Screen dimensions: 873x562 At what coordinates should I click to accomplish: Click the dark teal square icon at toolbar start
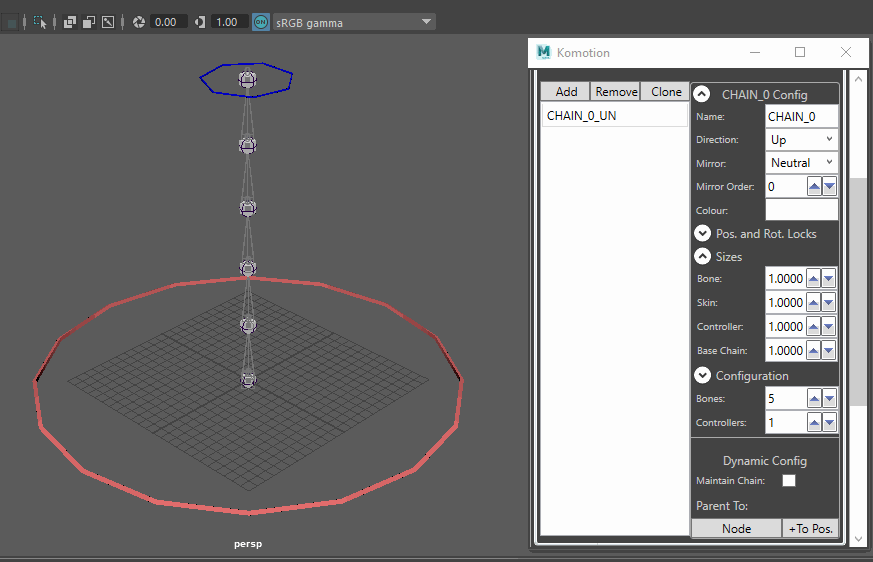10,23
